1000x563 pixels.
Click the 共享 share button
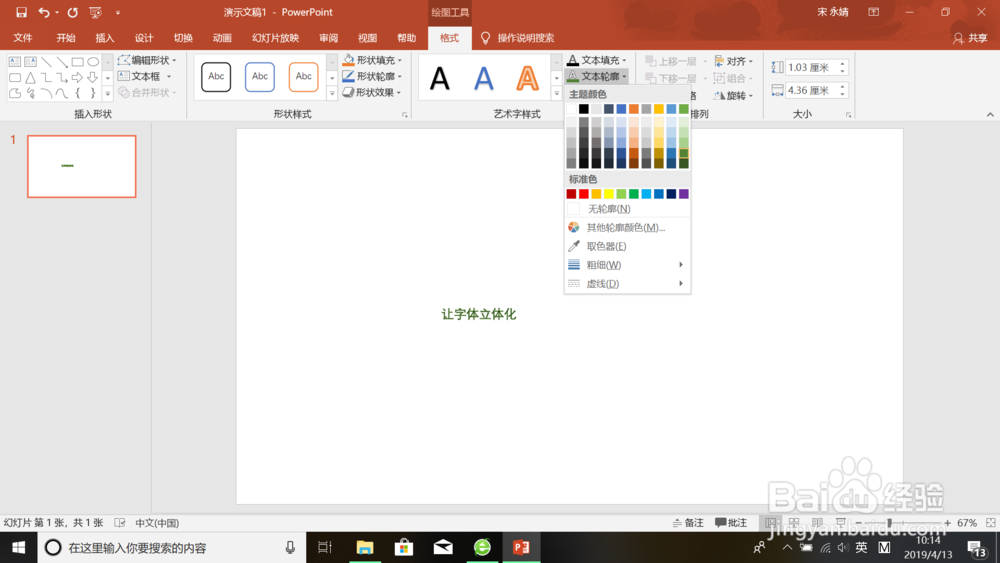(x=970, y=38)
